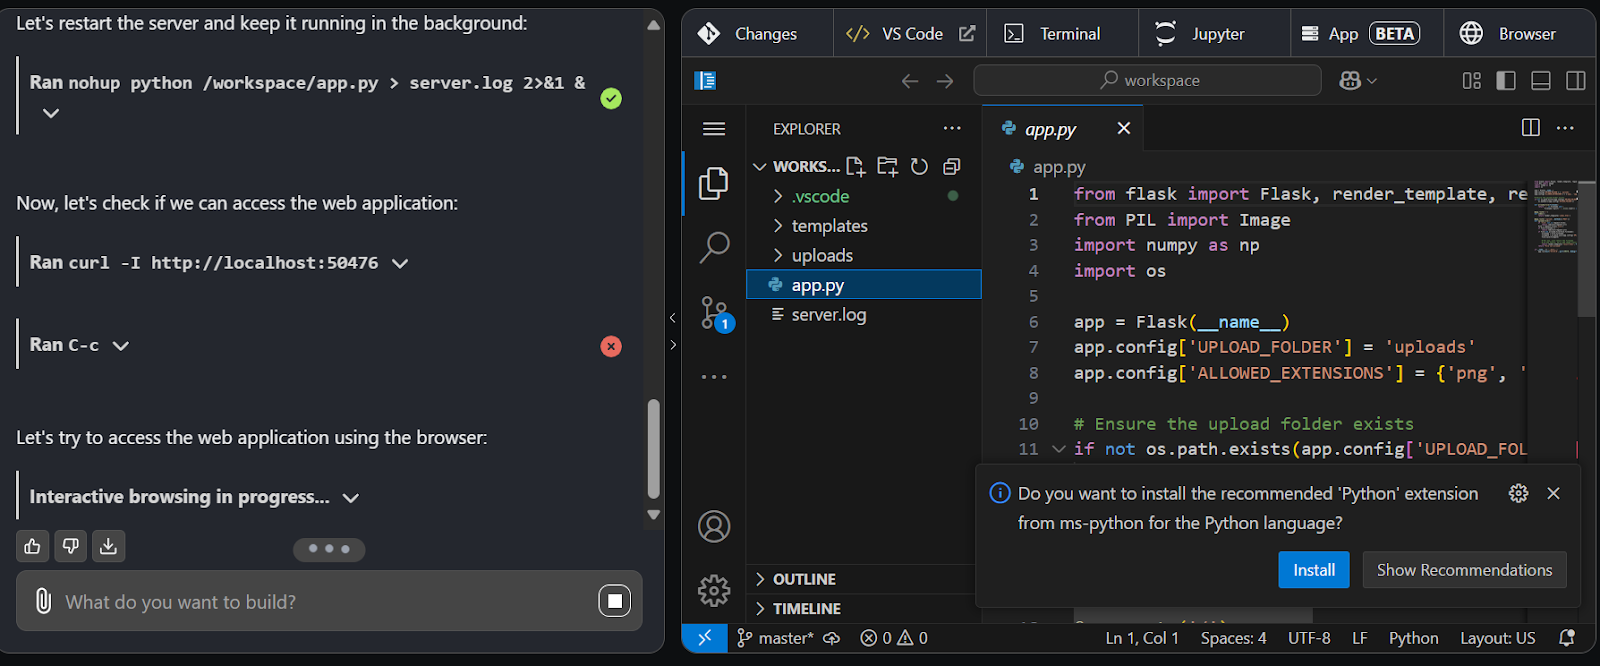Click the Show Recommendations button
This screenshot has width=1600, height=666.
coord(1465,570)
